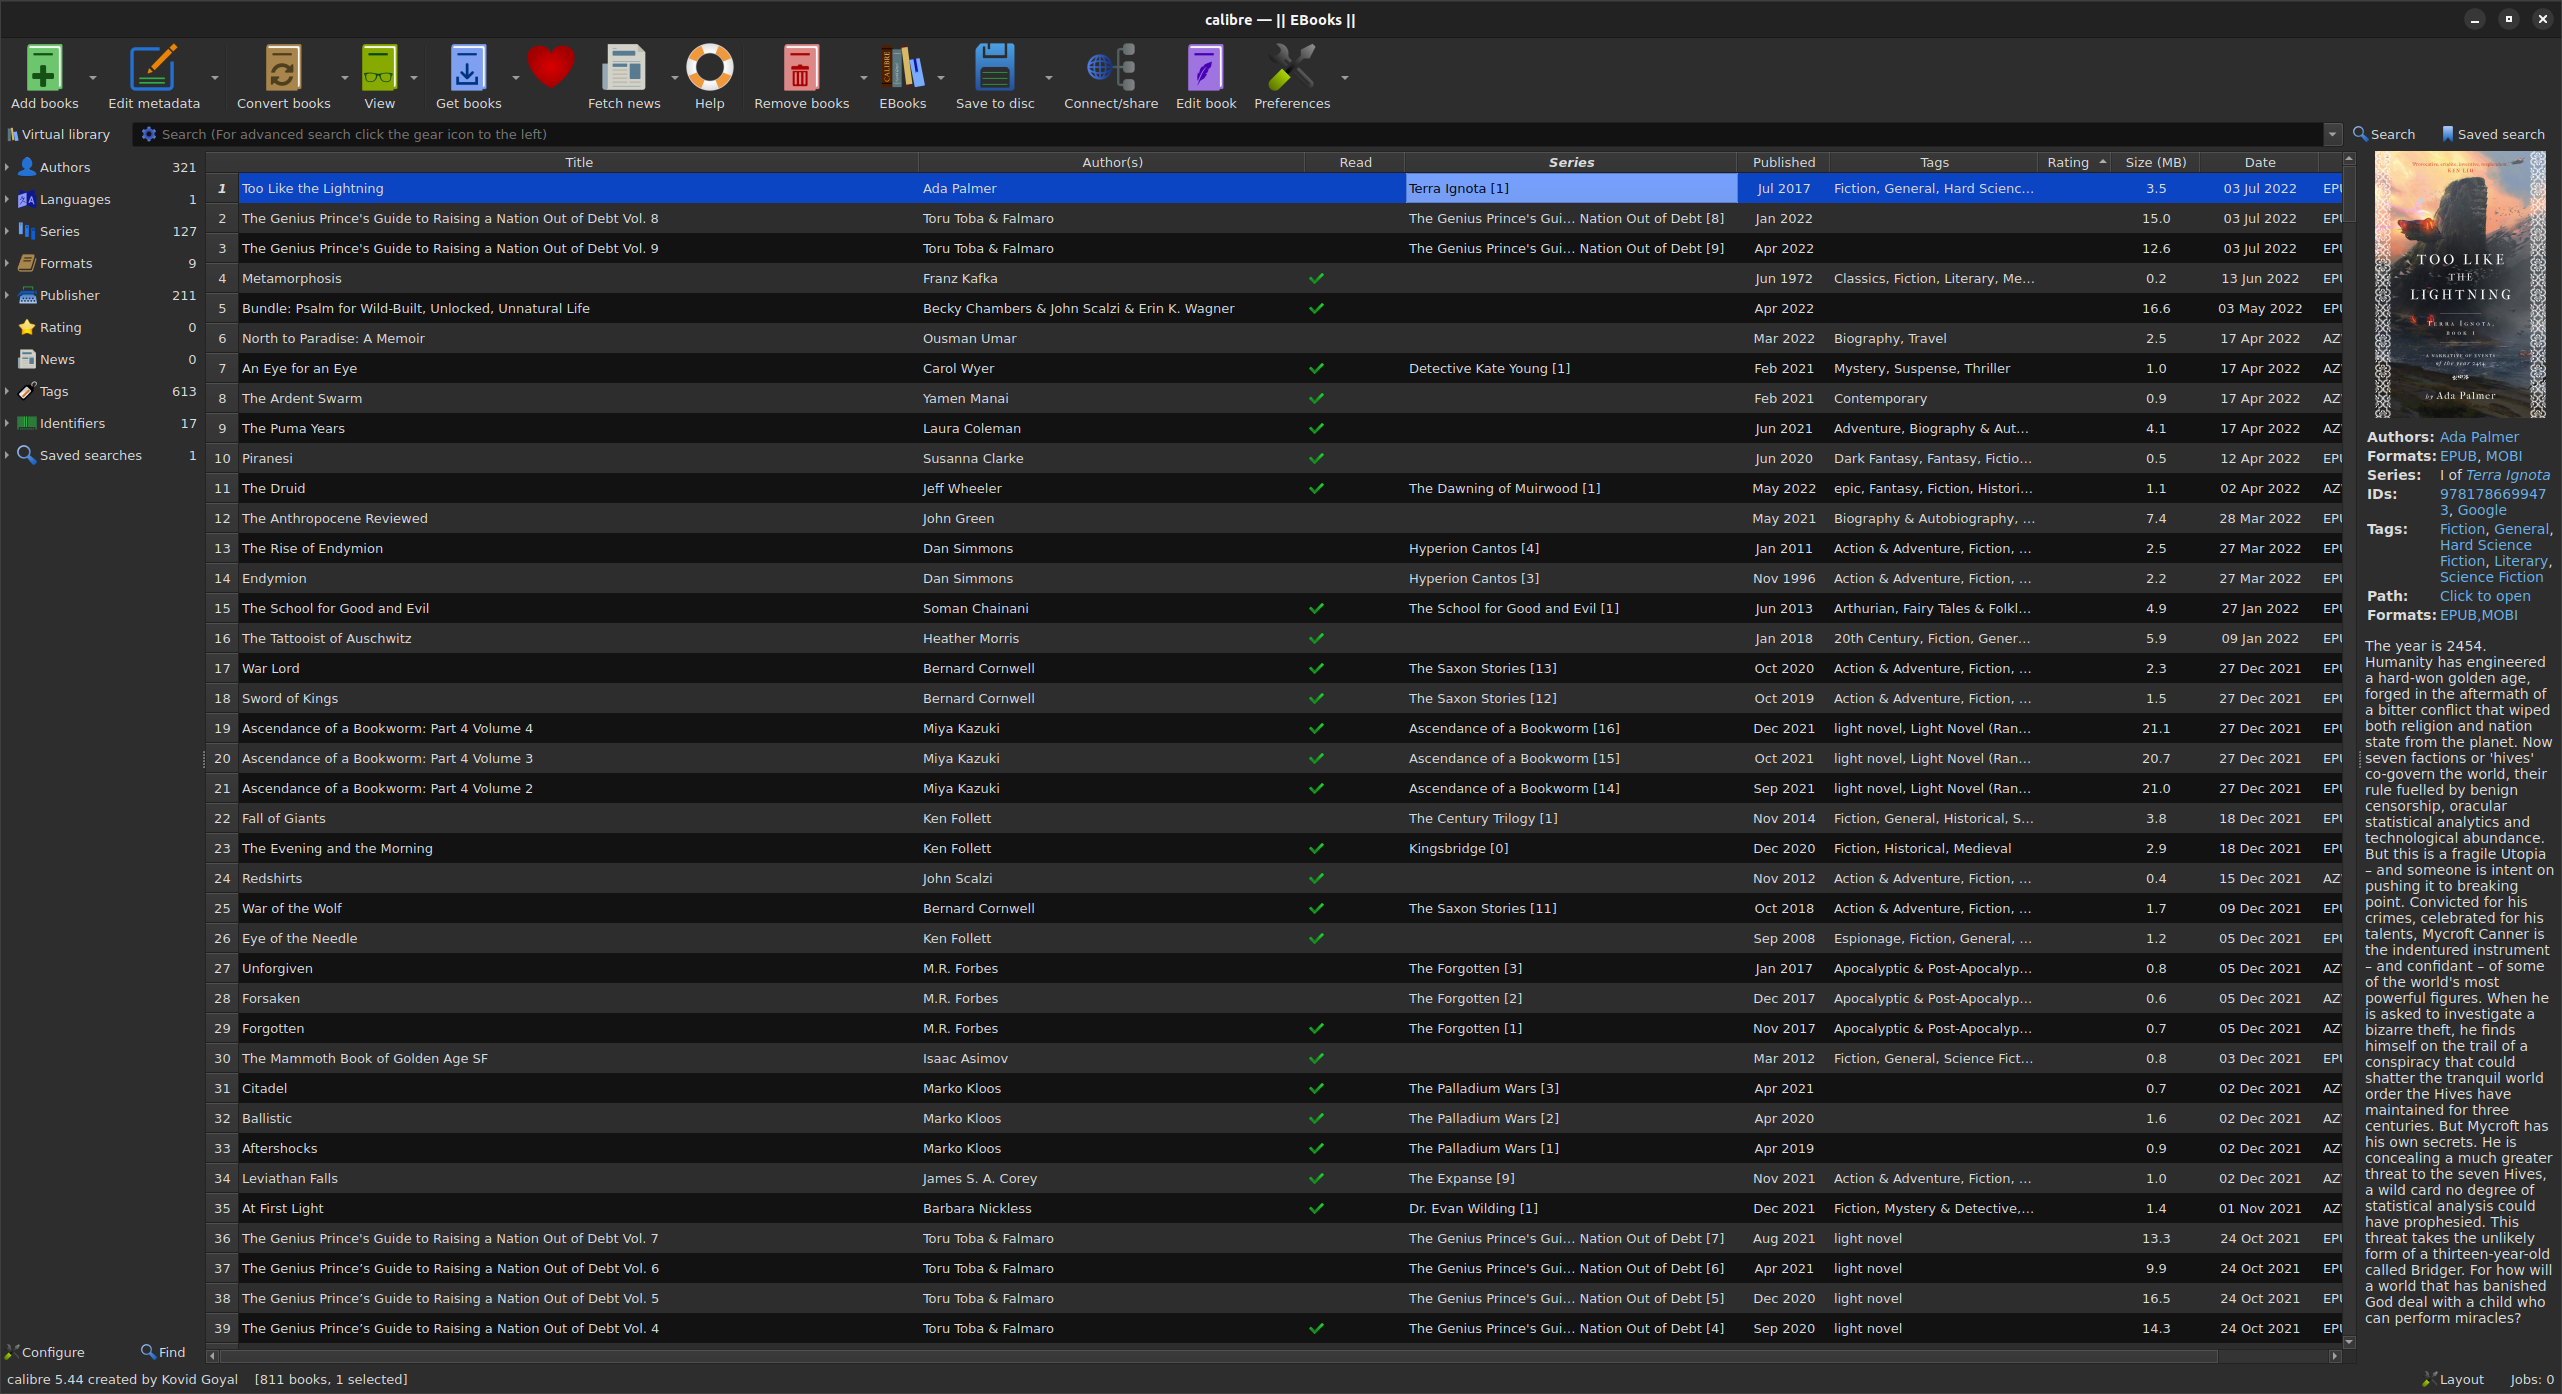Viewport: 2562px width, 1394px height.
Task: Sort by Read column header
Action: (x=1355, y=162)
